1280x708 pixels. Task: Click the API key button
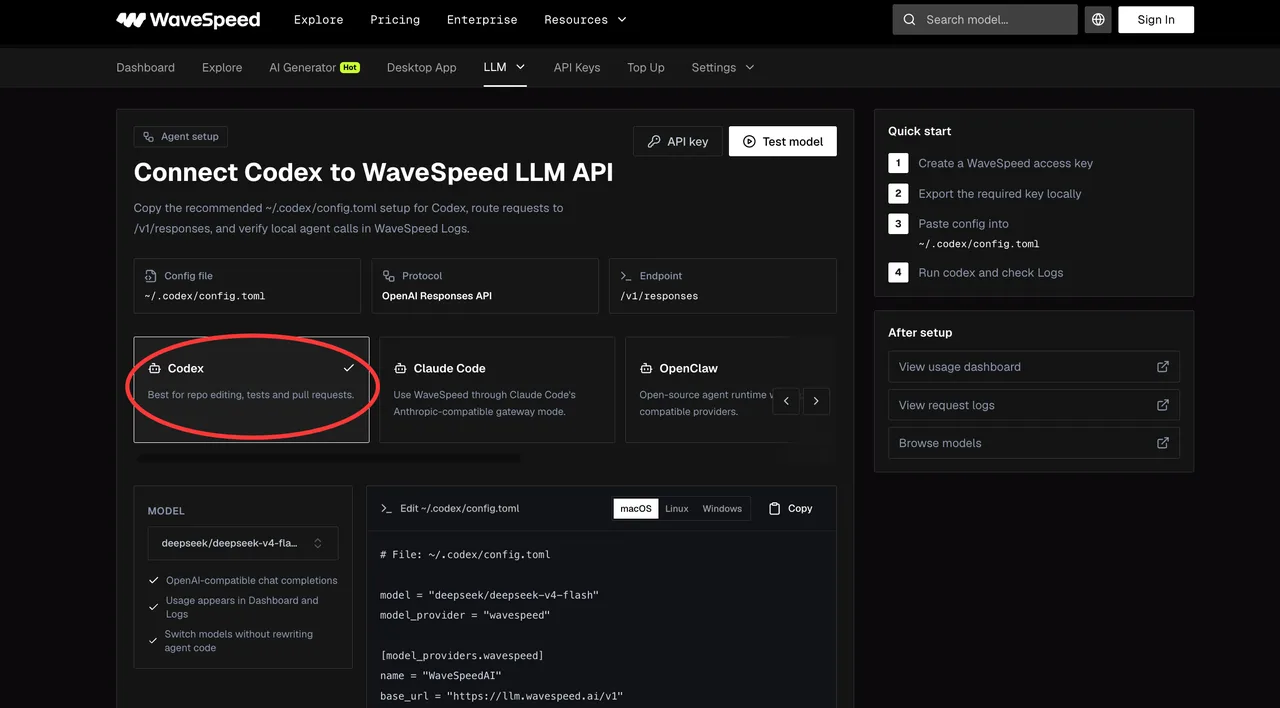[677, 141]
